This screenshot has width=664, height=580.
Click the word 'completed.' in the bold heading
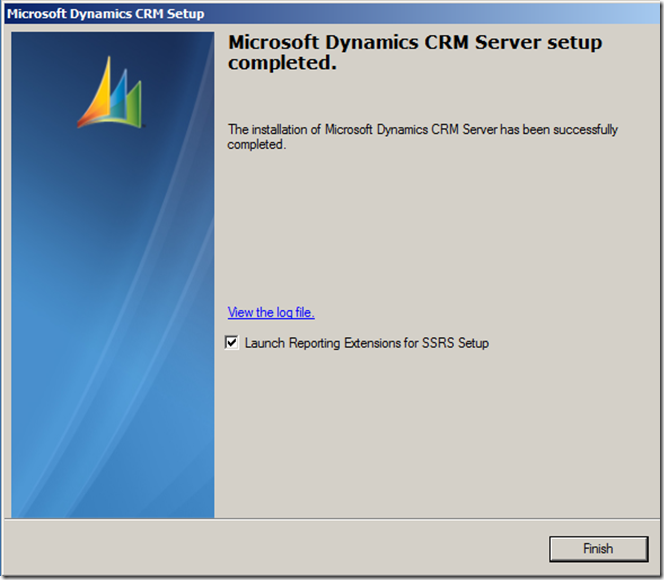click(x=282, y=64)
